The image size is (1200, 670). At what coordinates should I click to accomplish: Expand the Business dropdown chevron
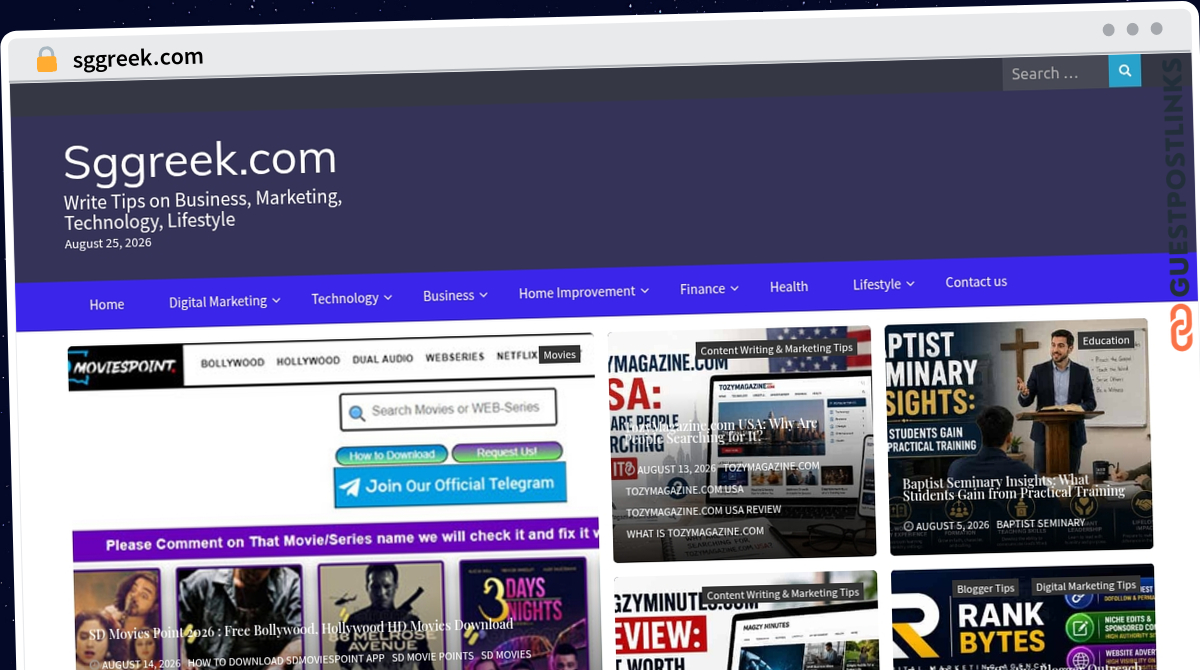pos(483,294)
